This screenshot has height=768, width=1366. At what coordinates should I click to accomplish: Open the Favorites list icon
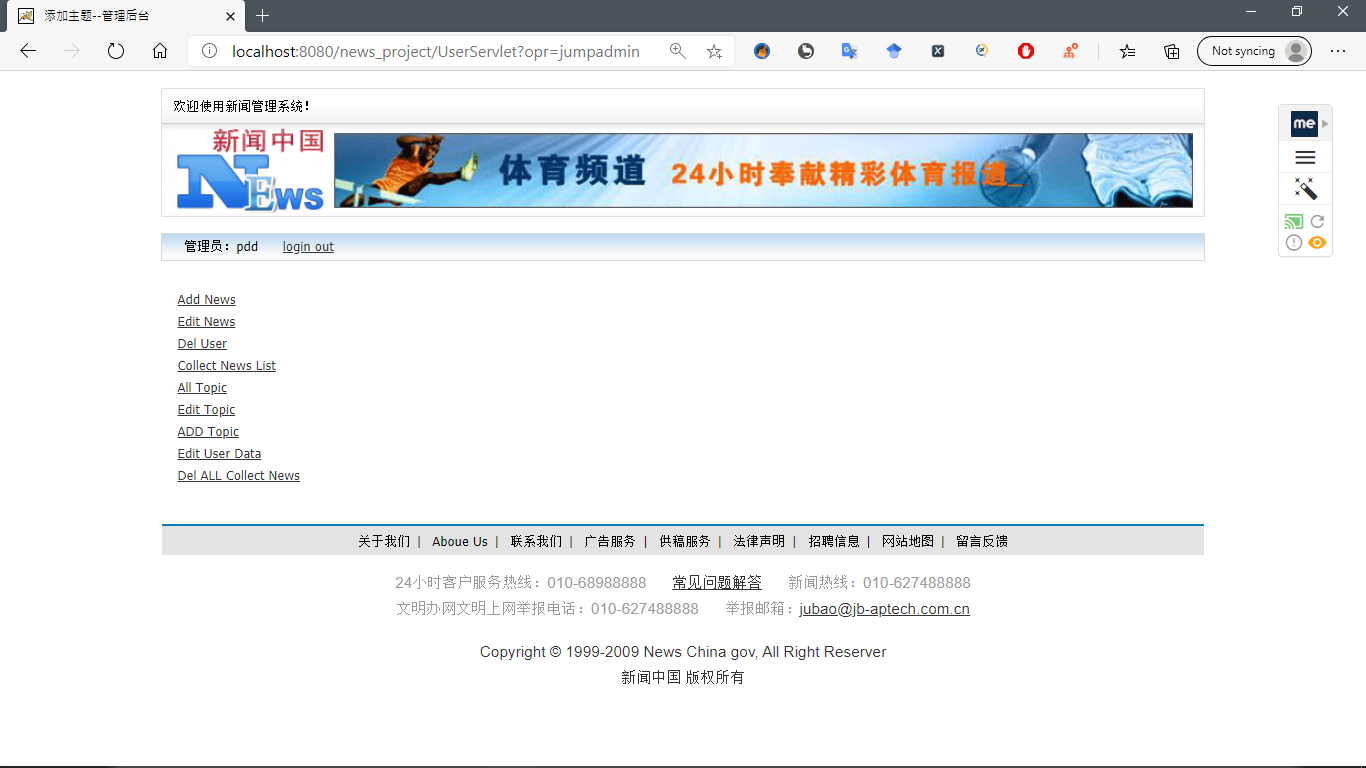[1128, 51]
